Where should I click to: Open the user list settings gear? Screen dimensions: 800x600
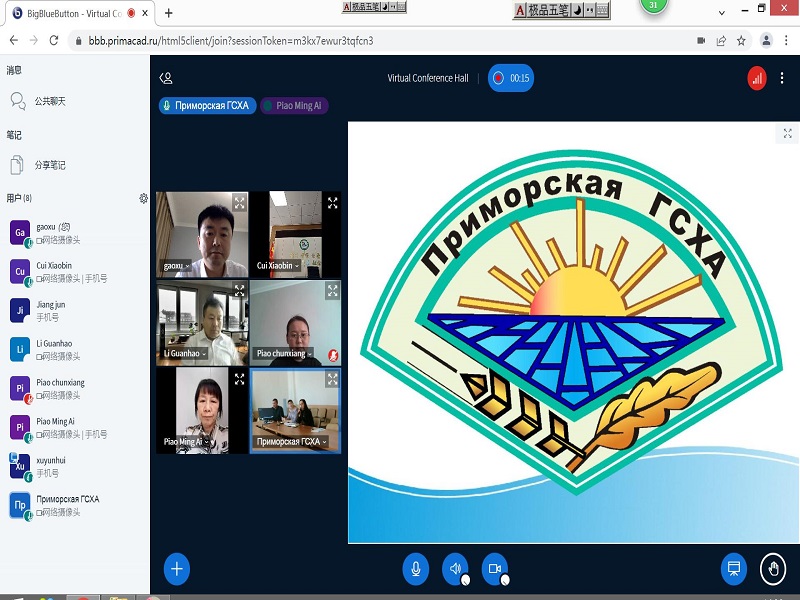tap(143, 198)
